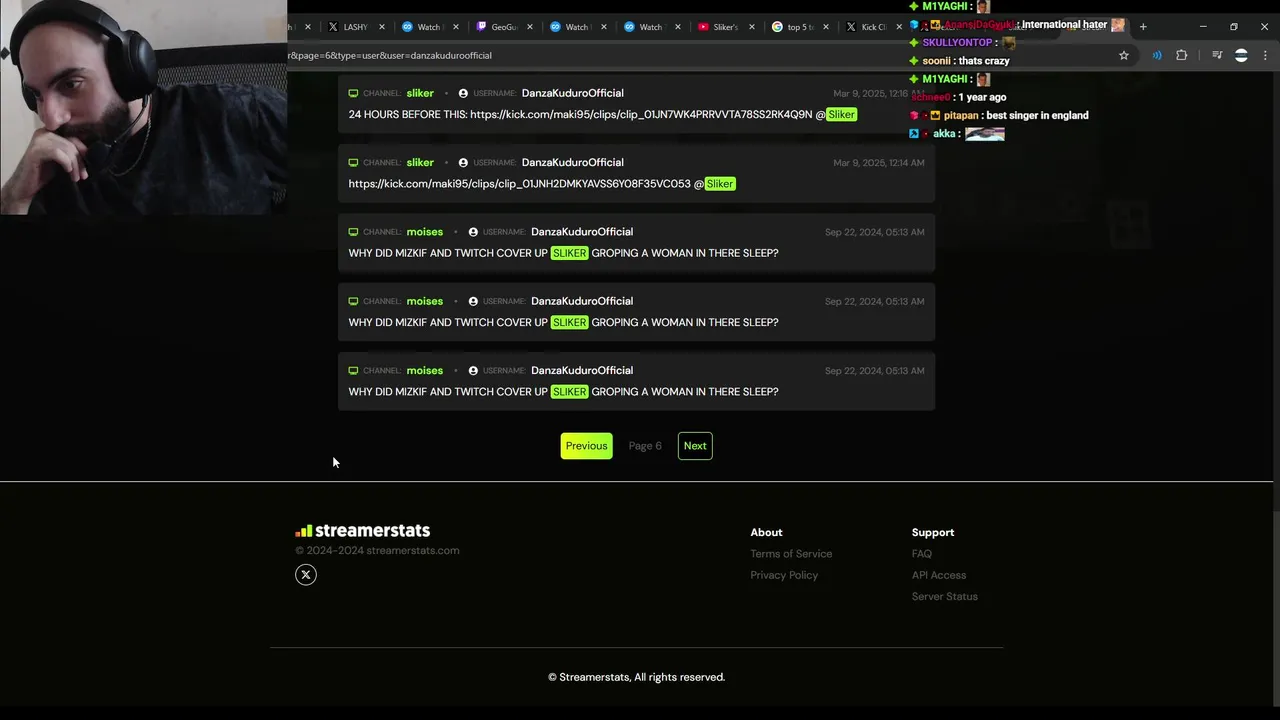Click DanzaKuduroOfficial username on 12:14 AM message
This screenshot has width=1280, height=720.
(573, 162)
